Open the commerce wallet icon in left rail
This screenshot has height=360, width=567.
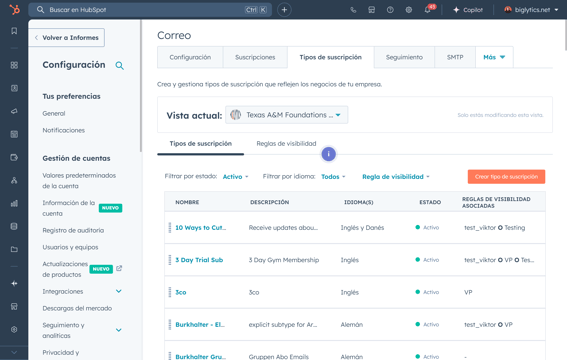(x=14, y=157)
